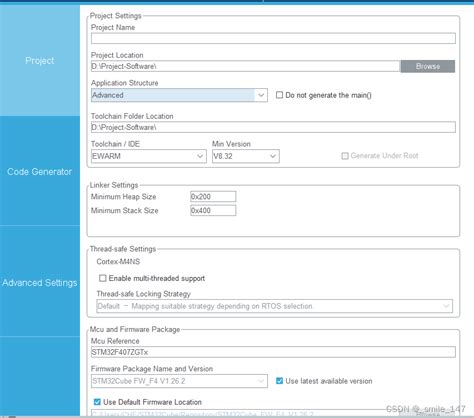Screen dimensions: 474x418
Task: Click the Browse button for Project Location
Action: [428, 66]
